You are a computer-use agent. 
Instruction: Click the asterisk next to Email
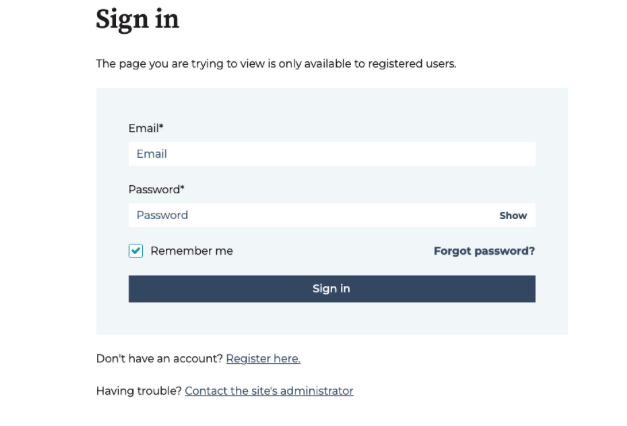161,128
